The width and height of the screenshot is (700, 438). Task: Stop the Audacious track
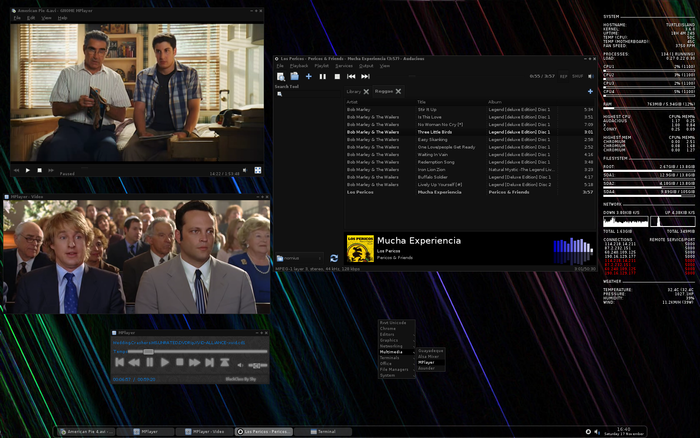point(337,76)
